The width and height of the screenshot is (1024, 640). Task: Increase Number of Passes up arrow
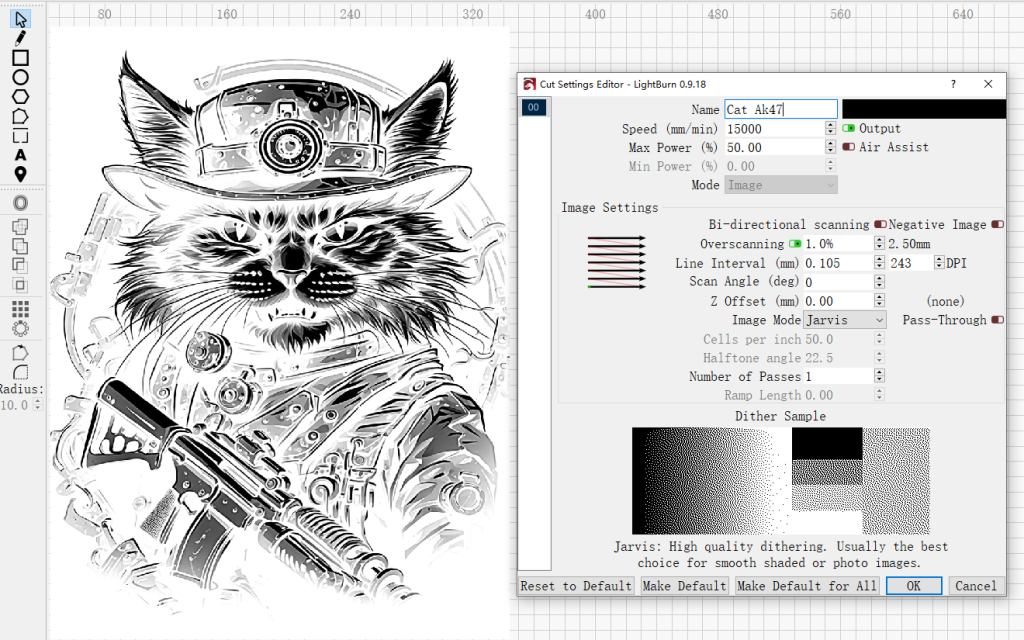[x=879, y=372]
